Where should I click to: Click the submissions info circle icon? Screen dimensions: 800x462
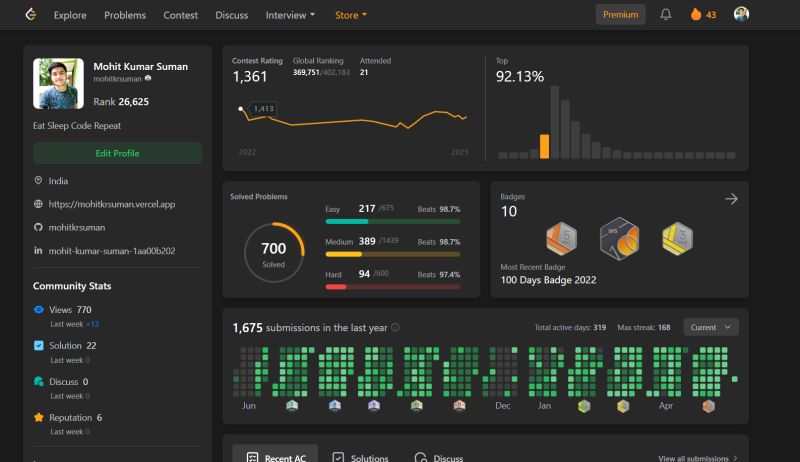(x=395, y=327)
